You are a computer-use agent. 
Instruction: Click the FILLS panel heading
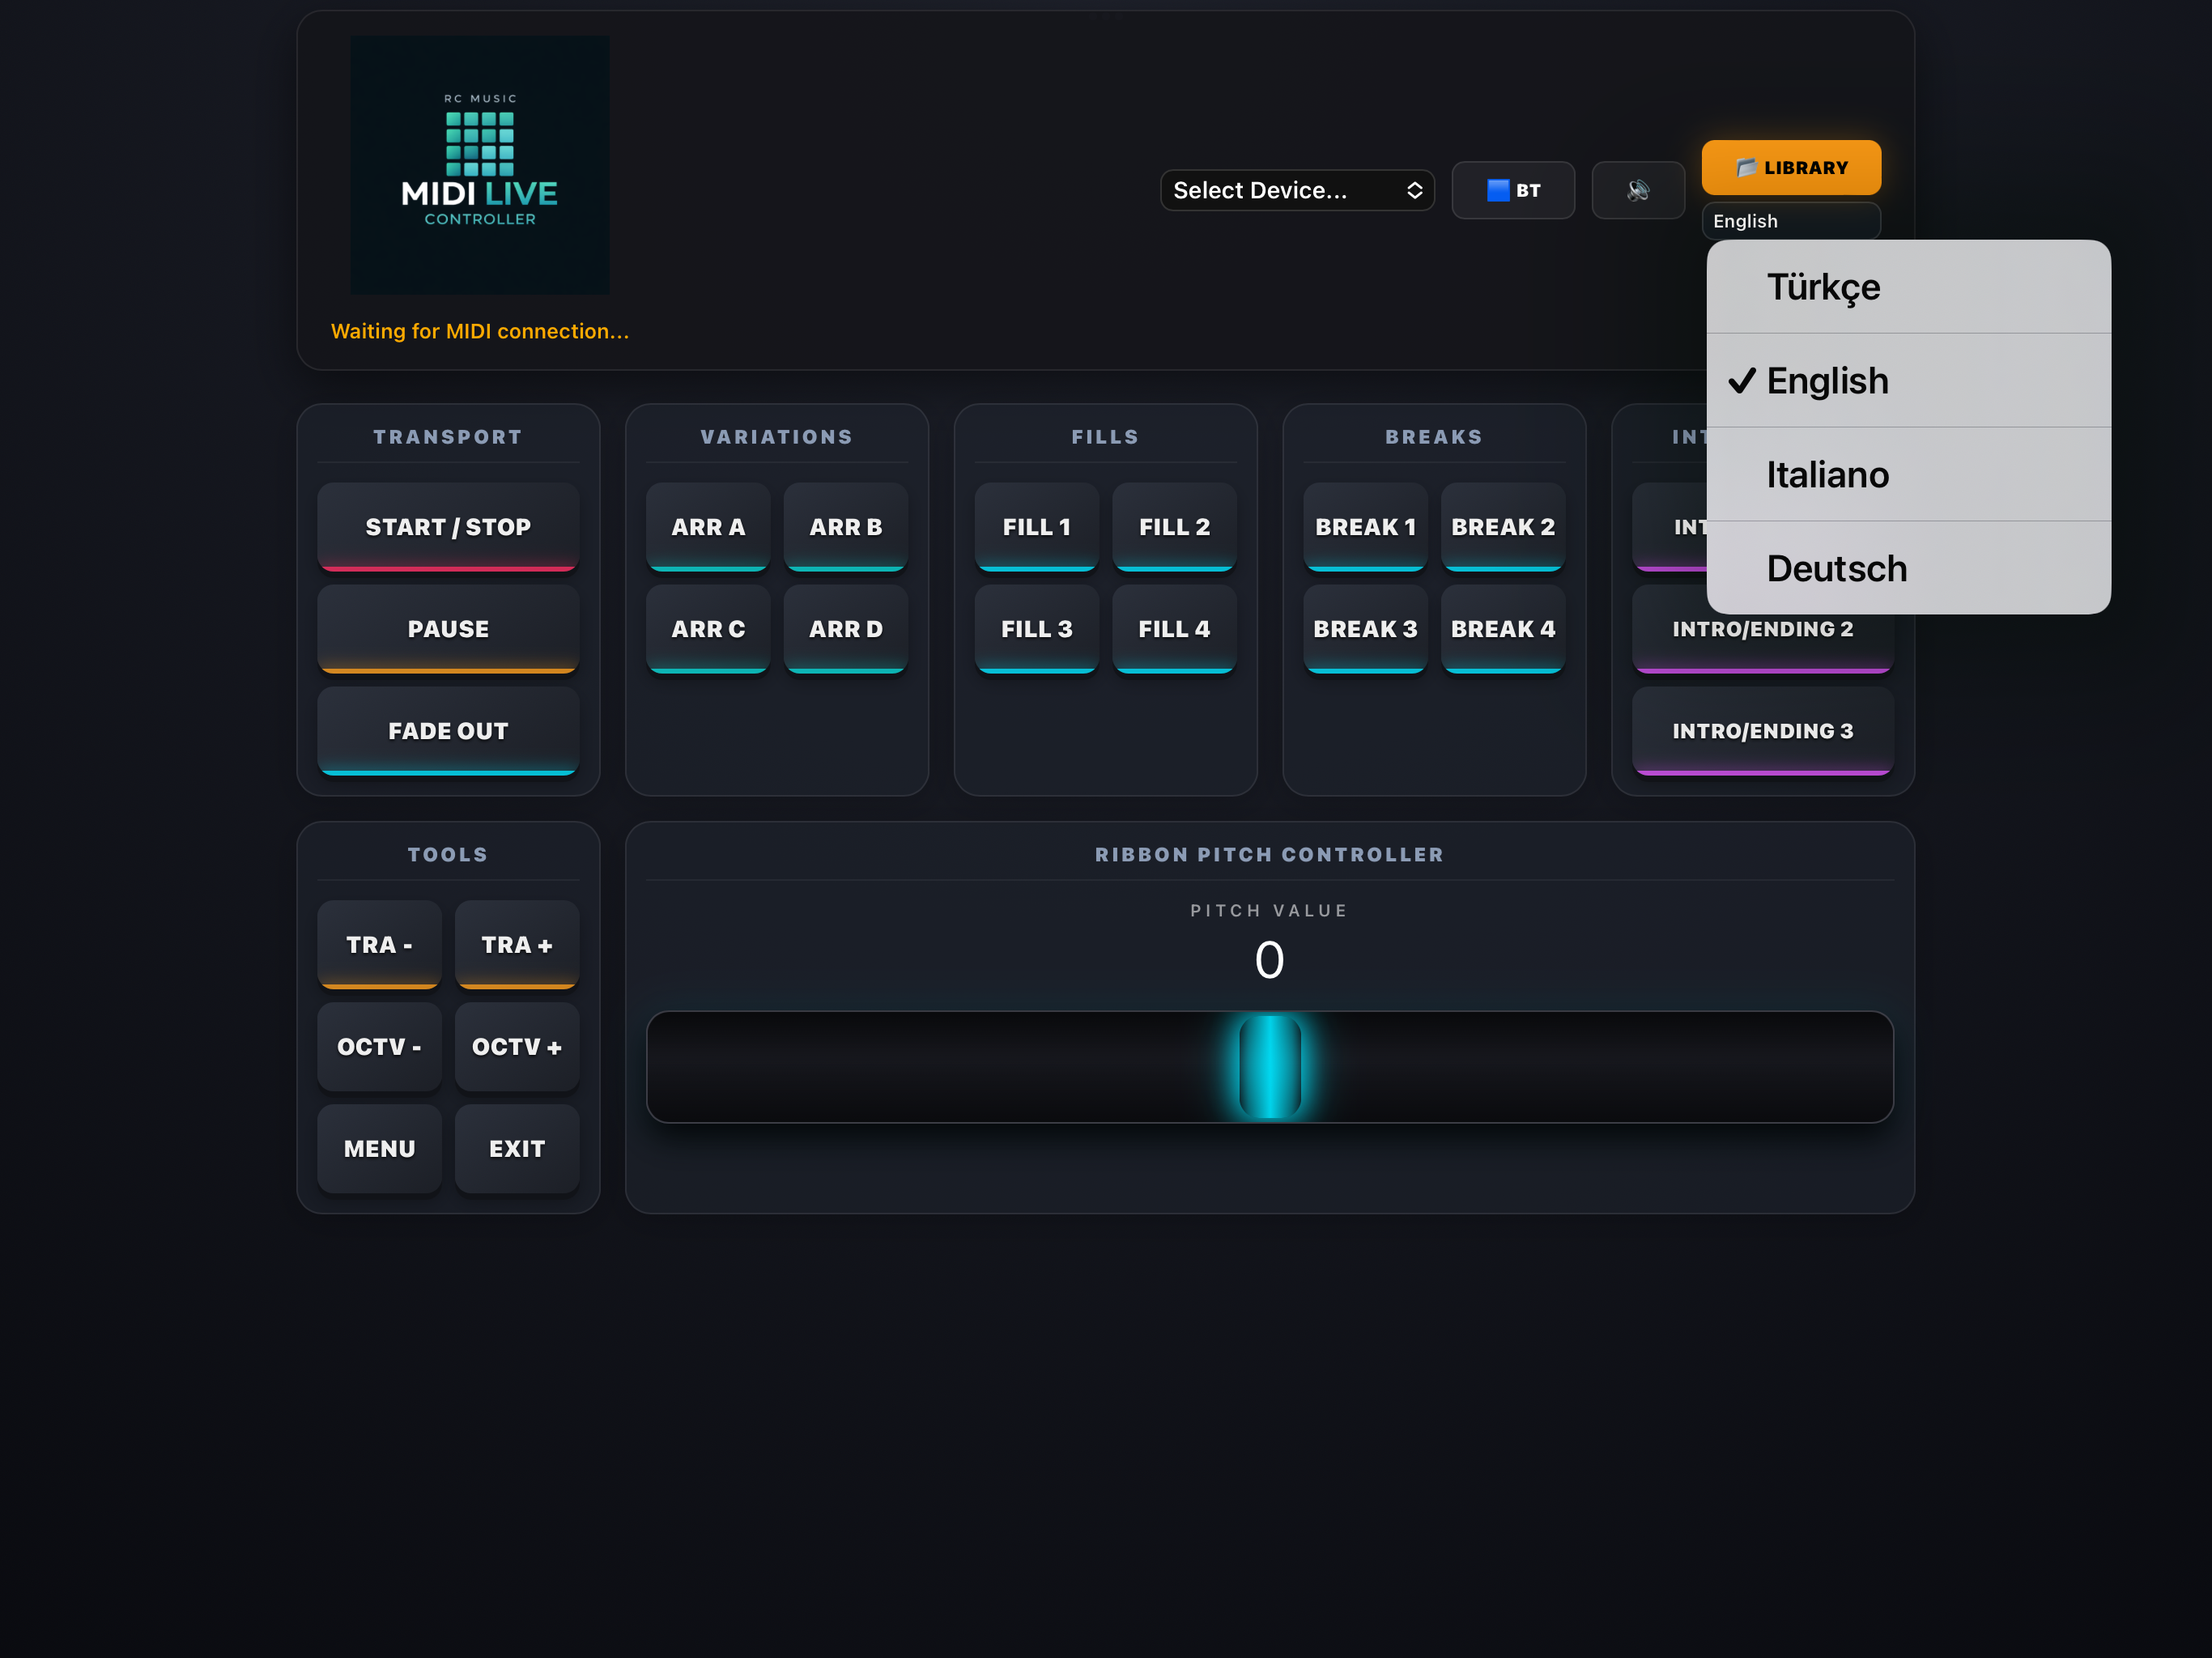tap(1105, 437)
